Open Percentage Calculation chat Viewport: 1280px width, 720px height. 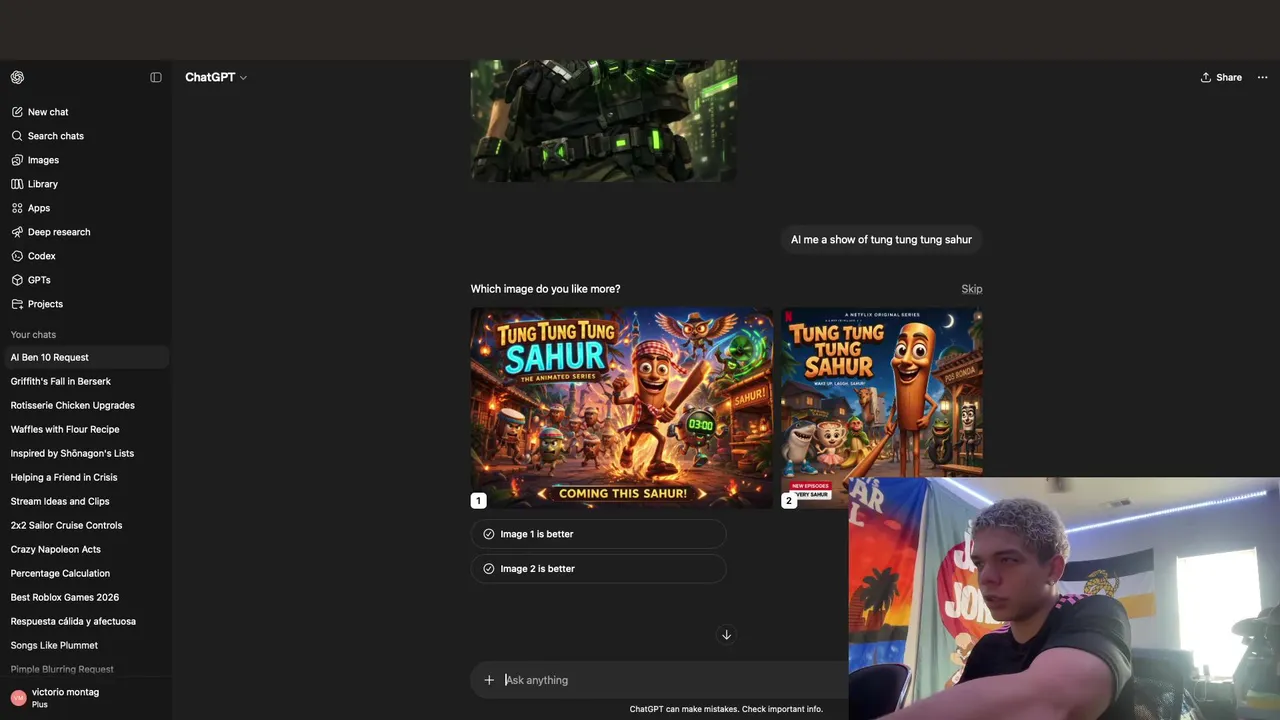(x=86, y=573)
